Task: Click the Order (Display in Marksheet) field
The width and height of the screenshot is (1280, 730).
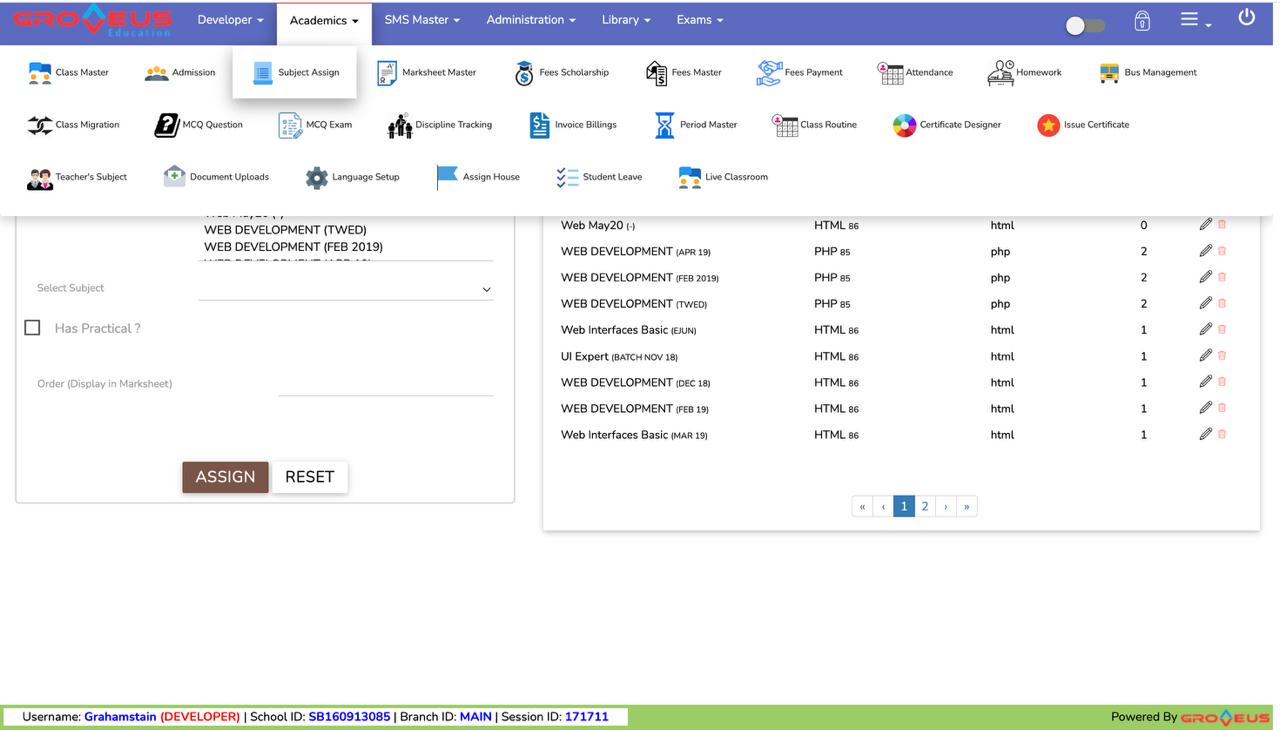Action: 385,384
